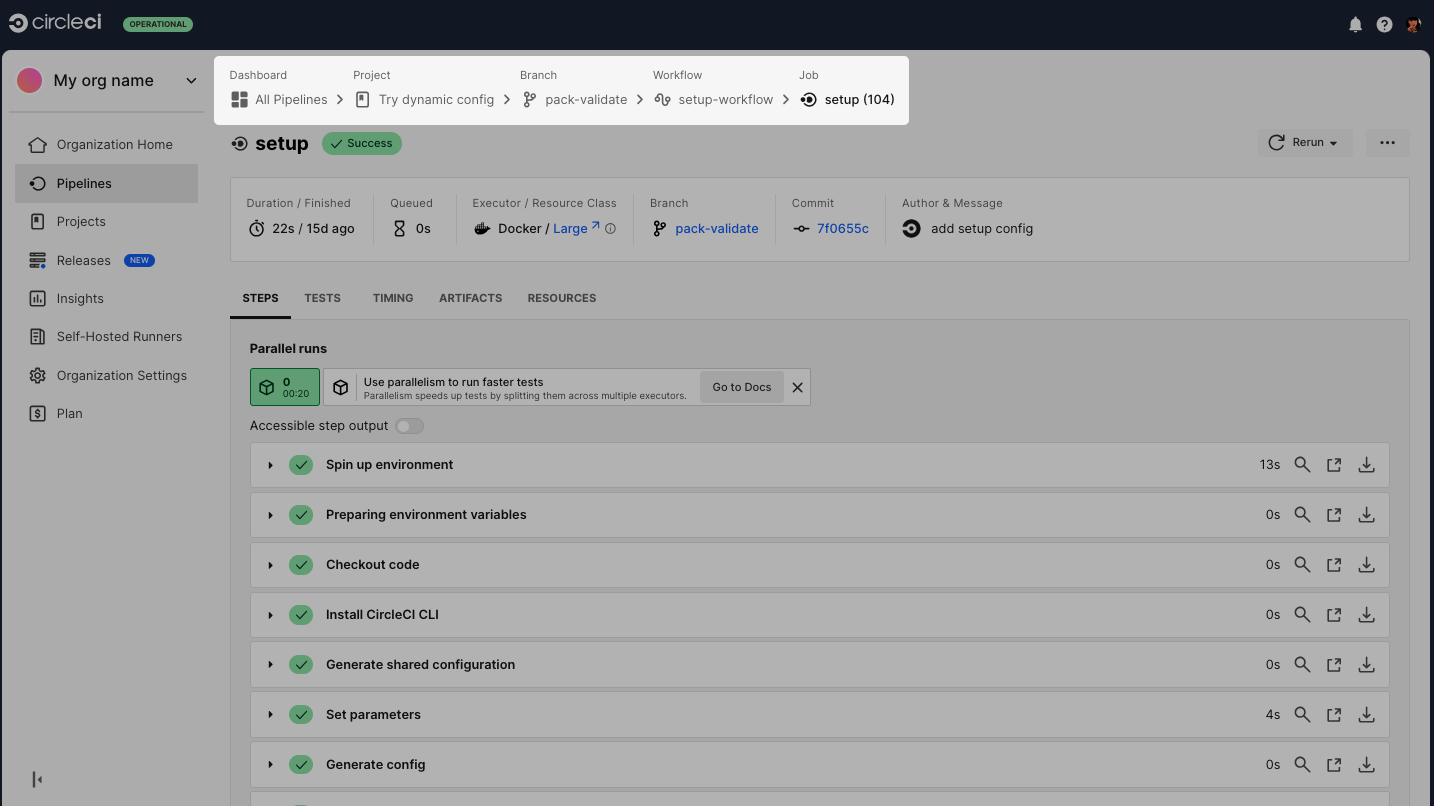
Task: Open pack-validate branch link in job details
Action: (716, 228)
